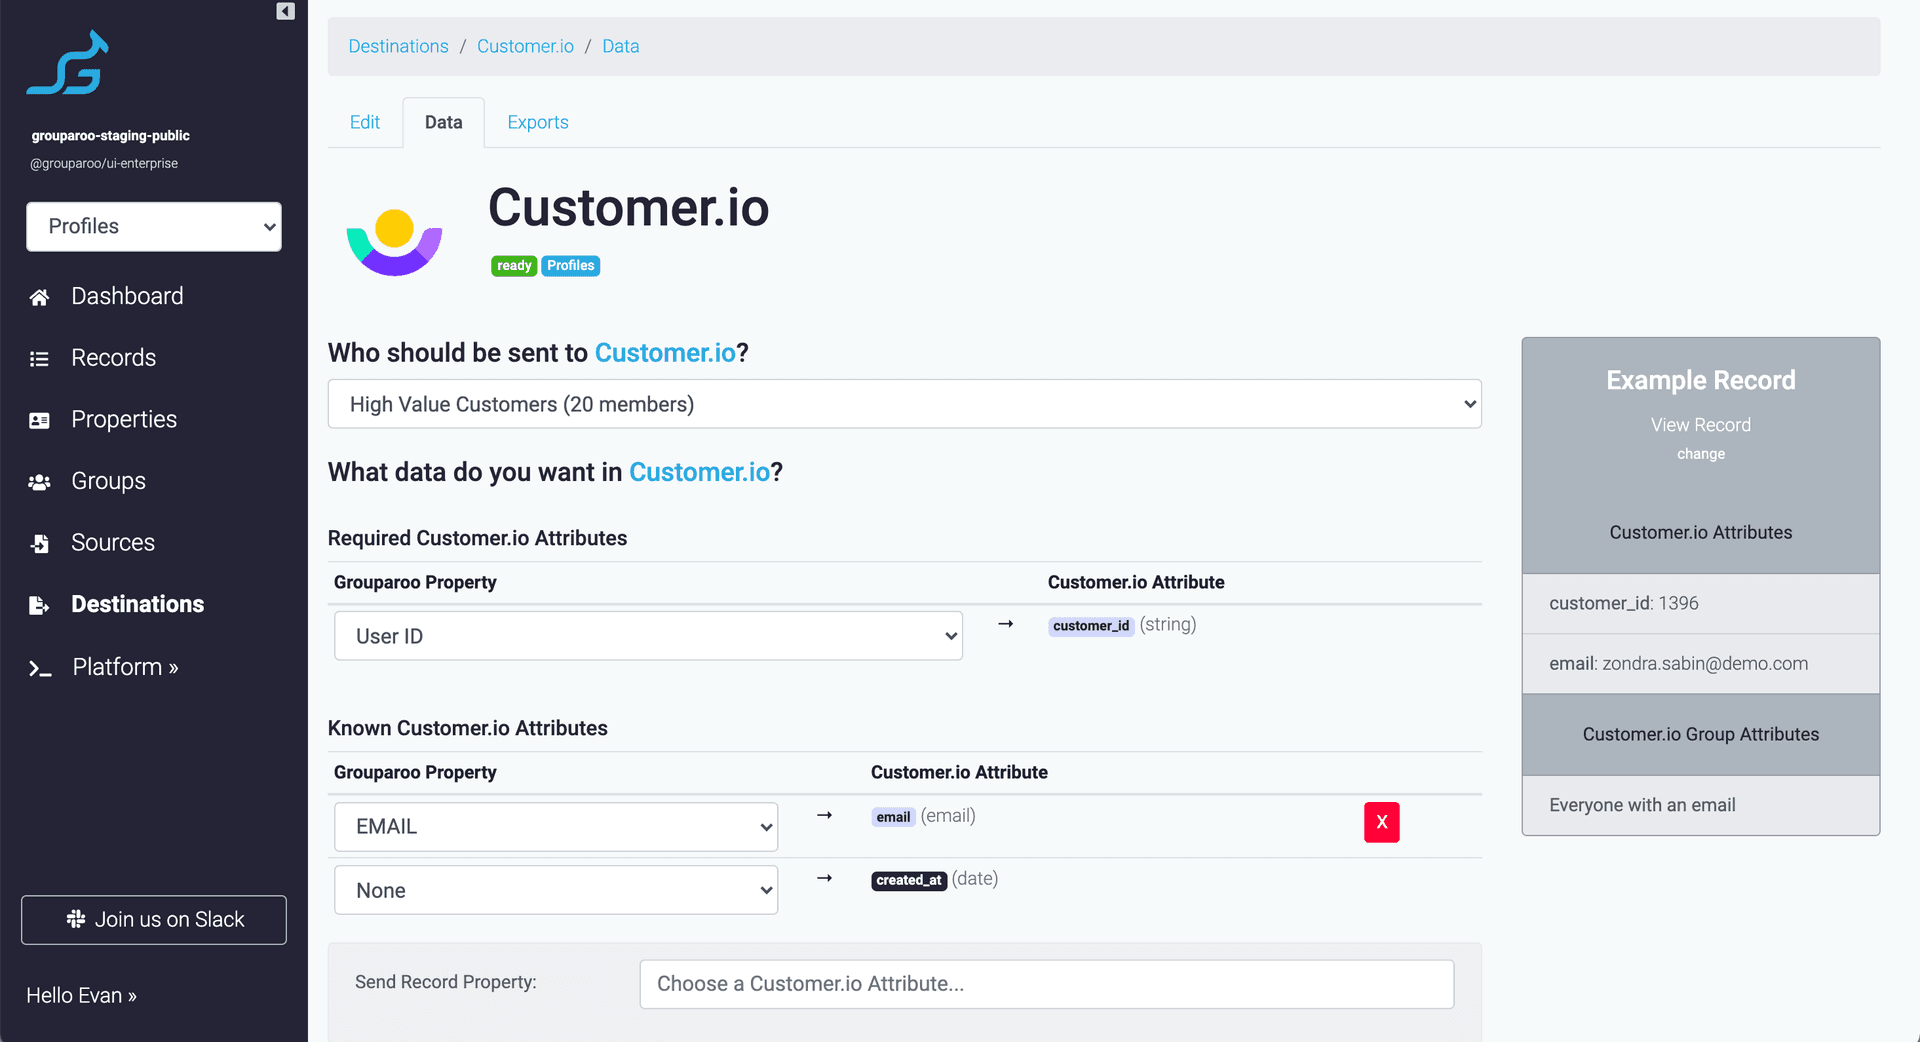Image resolution: width=1920 pixels, height=1042 pixels.
Task: Open Dashboard from the sidebar
Action: coord(127,296)
